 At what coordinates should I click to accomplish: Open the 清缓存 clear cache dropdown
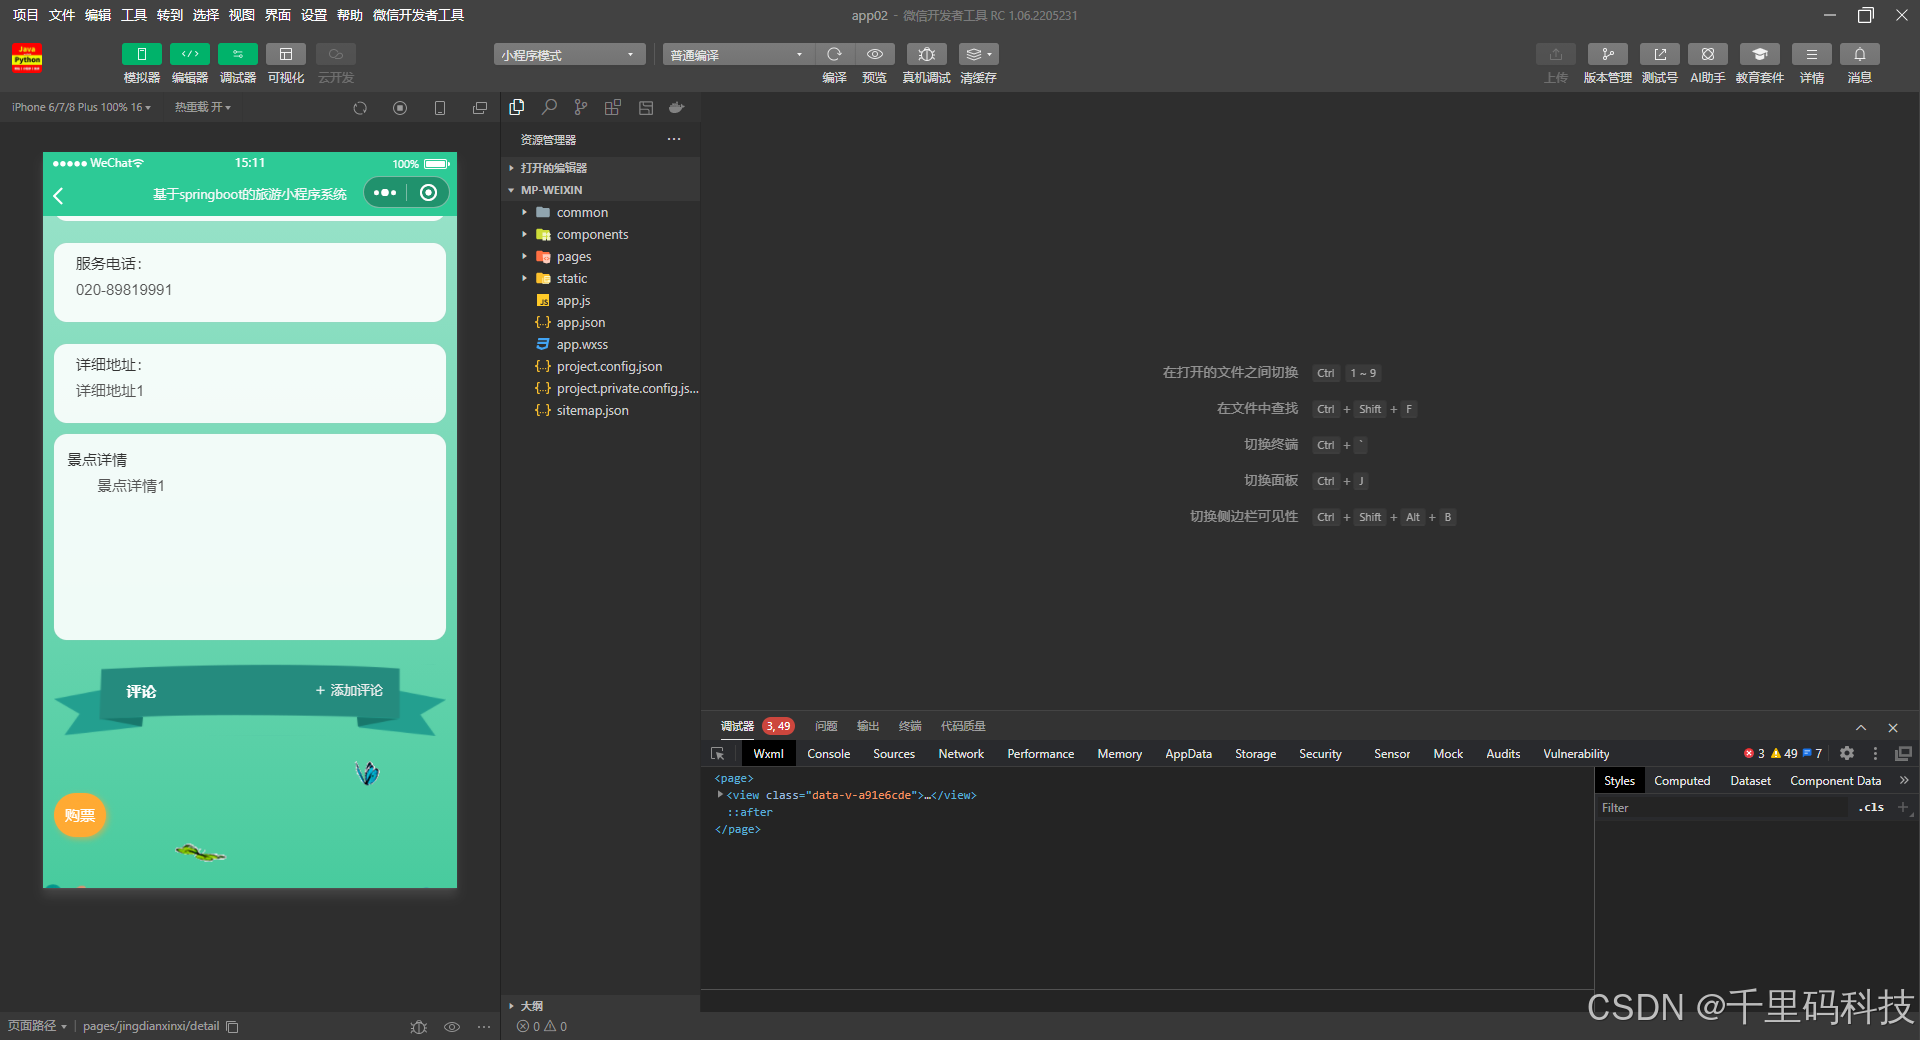point(978,54)
